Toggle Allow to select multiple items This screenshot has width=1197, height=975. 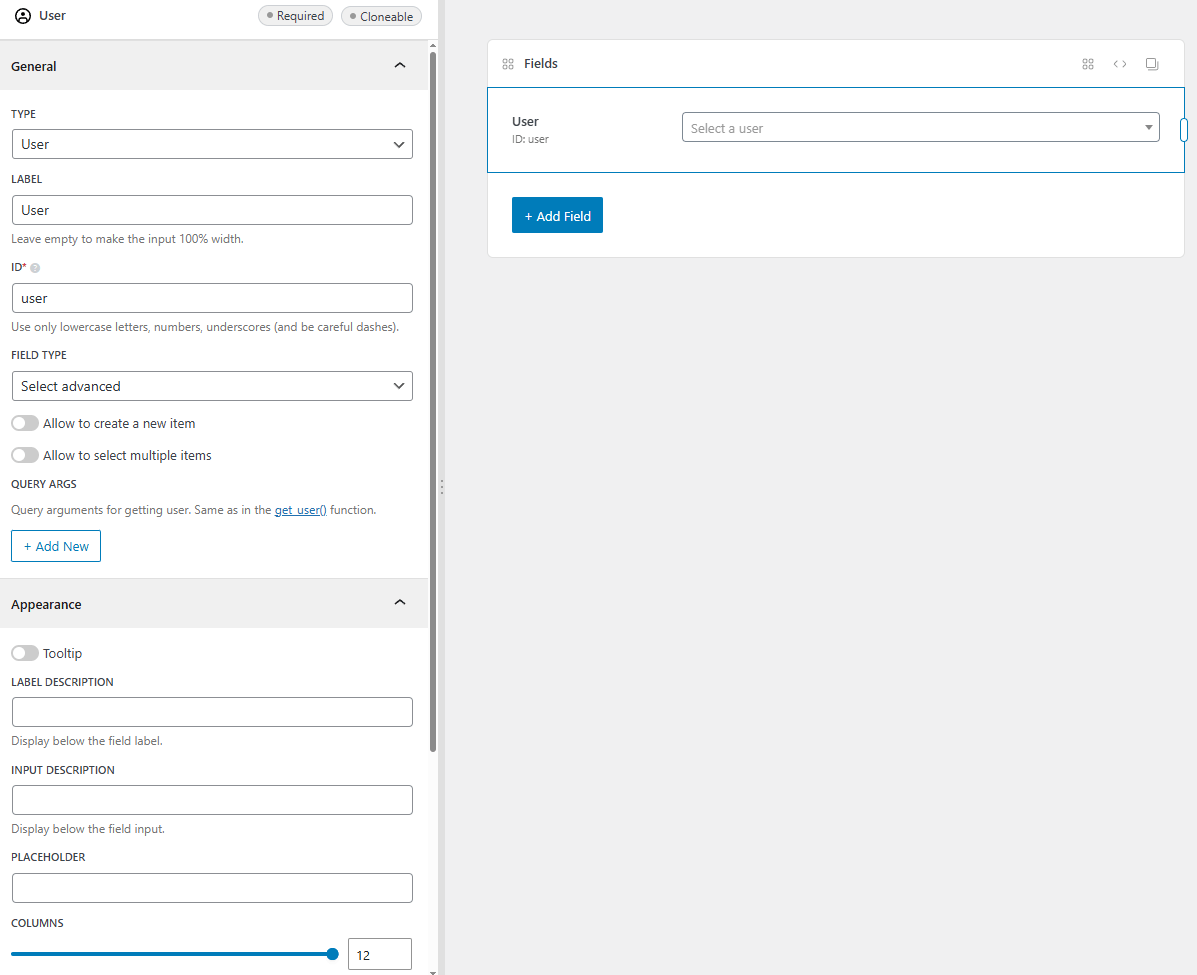pos(25,456)
